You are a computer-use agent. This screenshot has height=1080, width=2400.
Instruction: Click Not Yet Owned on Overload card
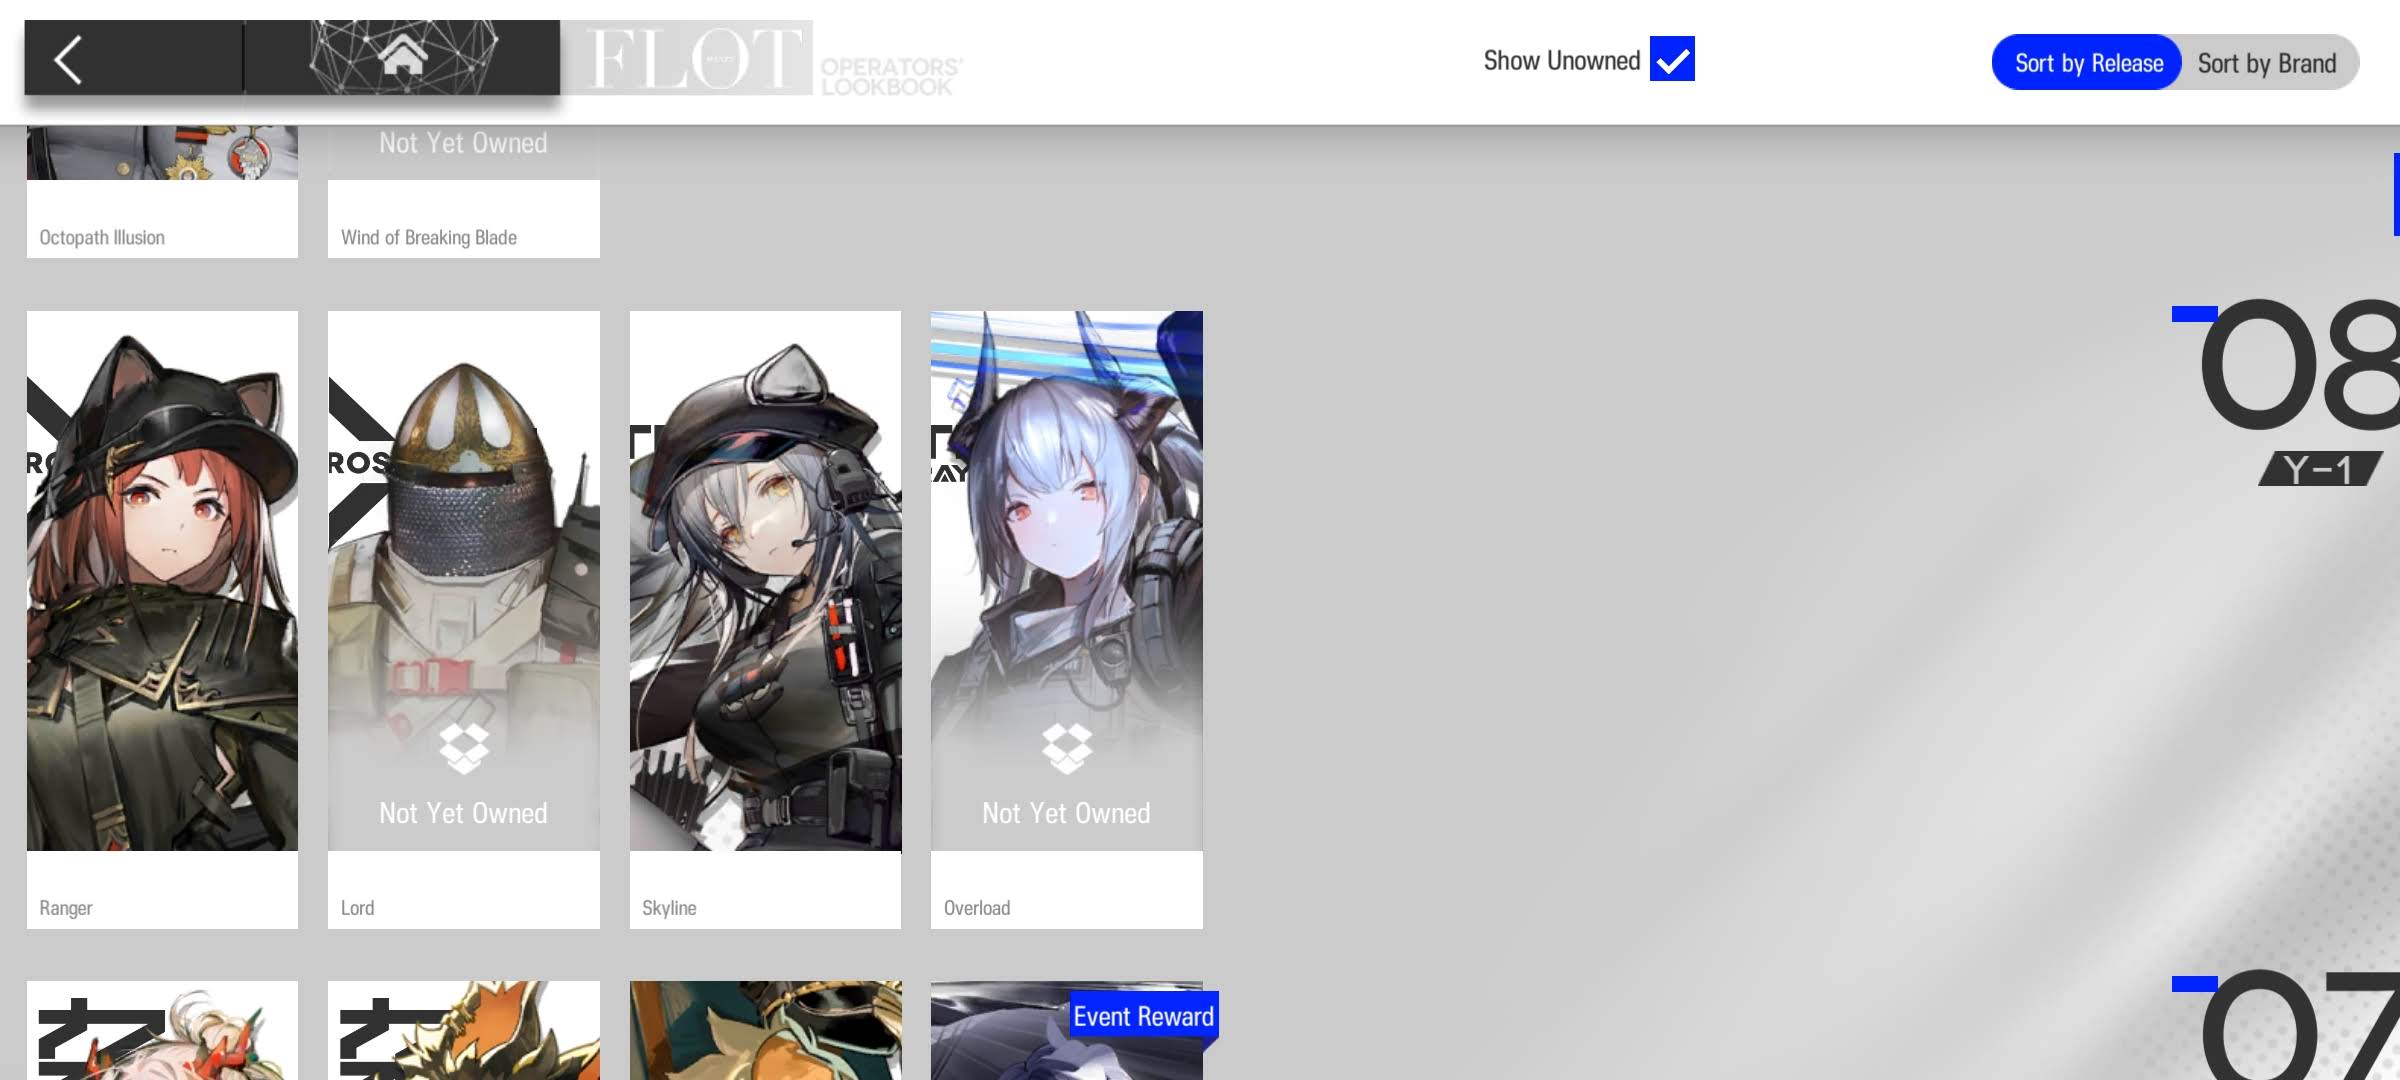click(1066, 813)
